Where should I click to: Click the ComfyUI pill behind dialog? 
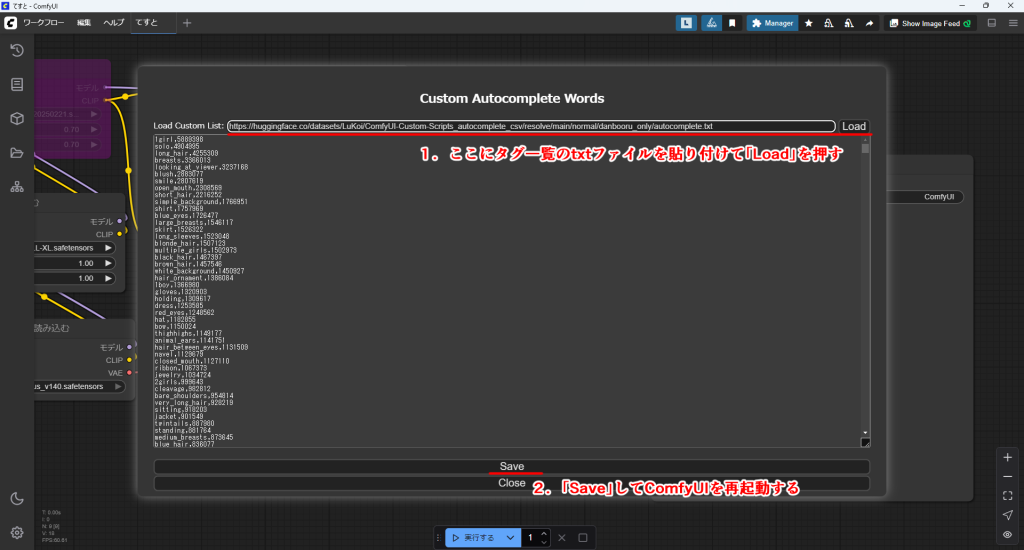click(x=925, y=197)
